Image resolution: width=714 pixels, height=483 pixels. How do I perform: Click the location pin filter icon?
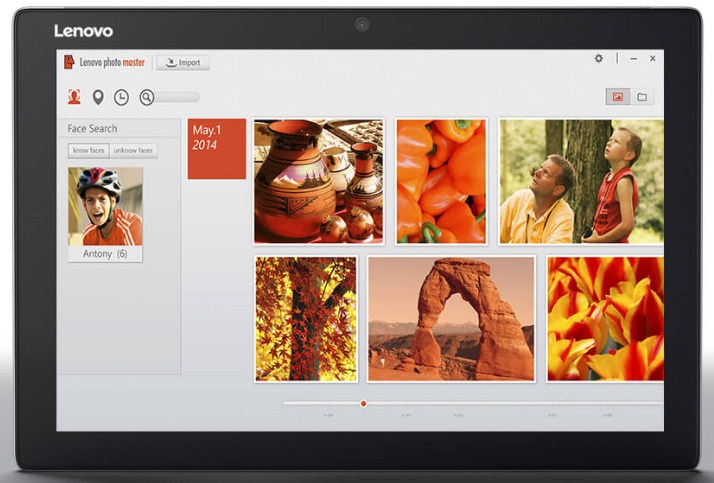98,97
